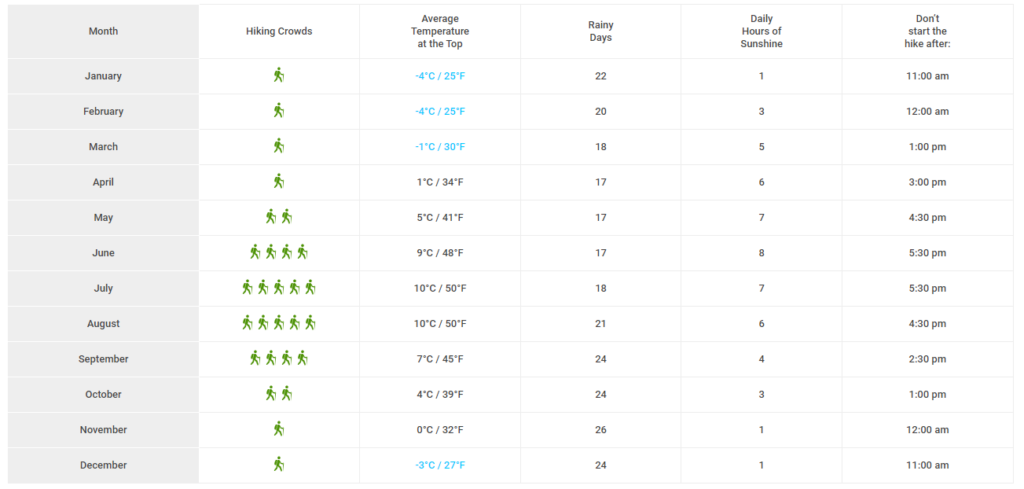Click the hiker icon in February row
Image resolution: width=1024 pixels, height=489 pixels.
pos(279,111)
